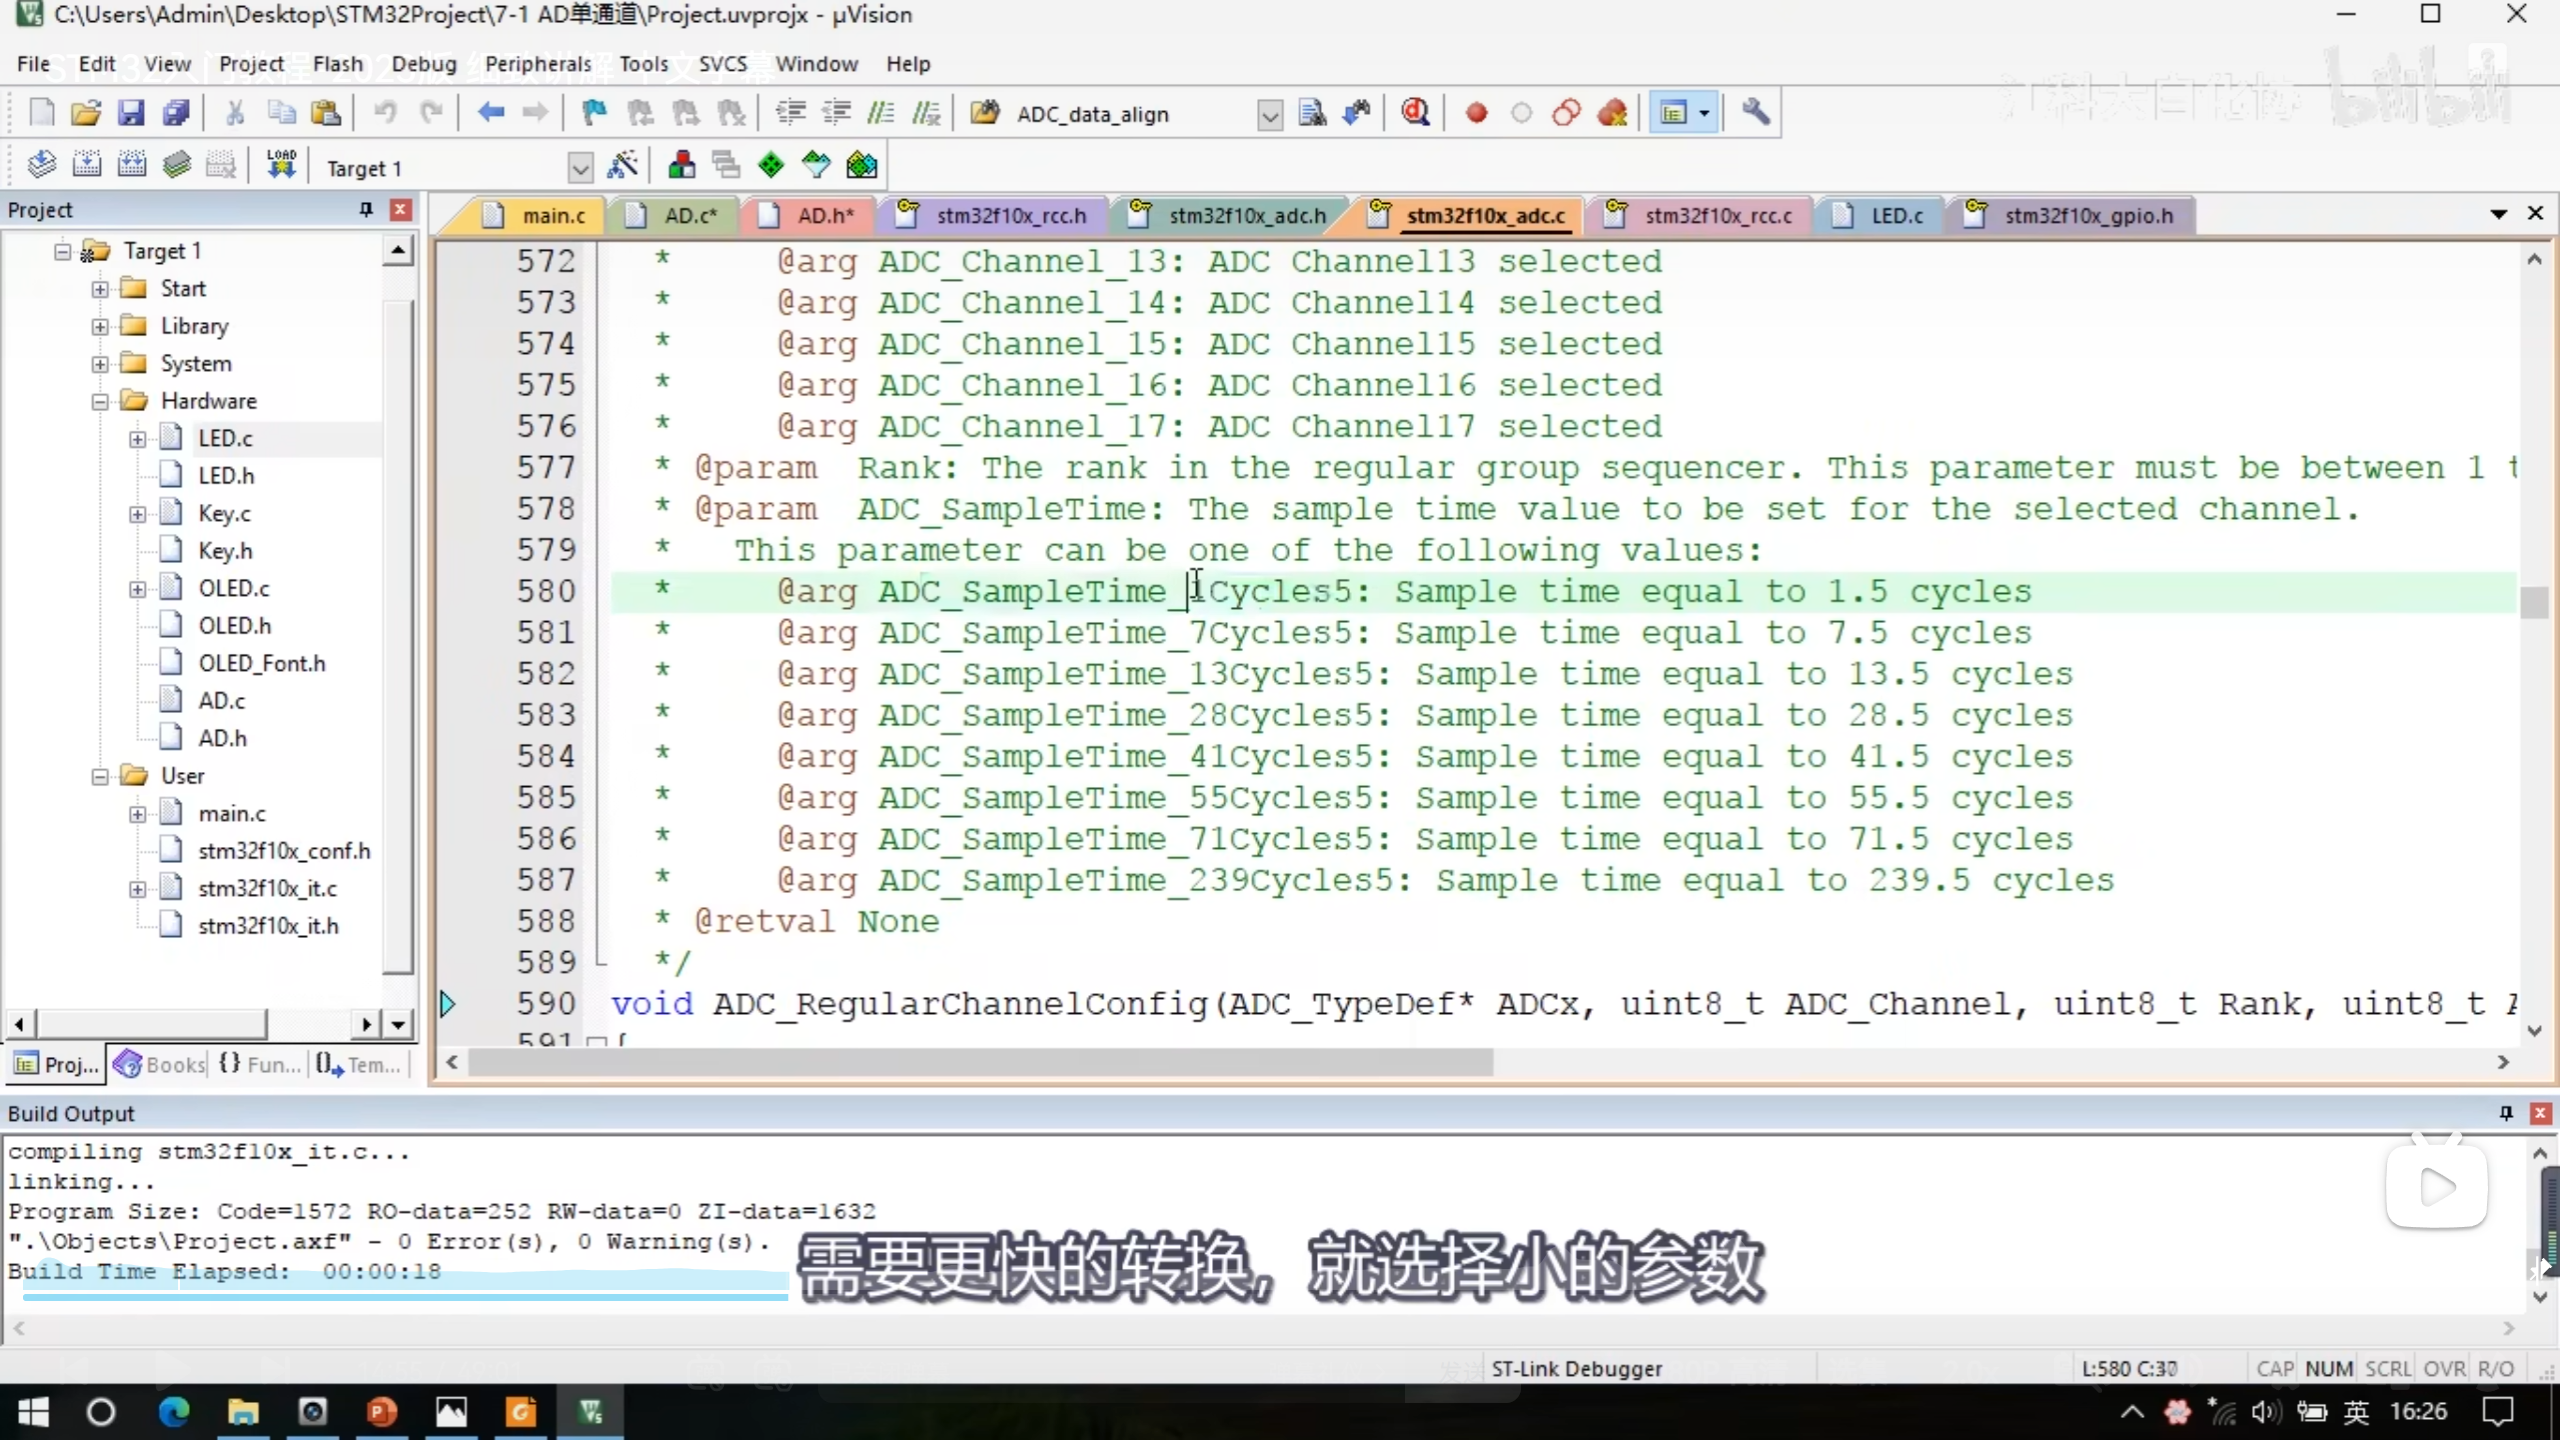Open Options for Target magic wand
2560x1440 pixels.
point(623,165)
